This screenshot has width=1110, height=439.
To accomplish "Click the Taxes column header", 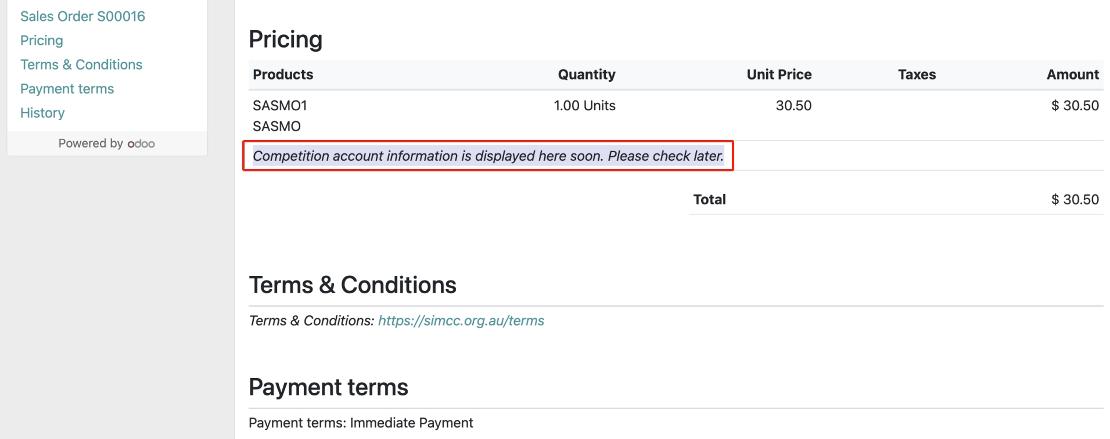I will coord(917,75).
